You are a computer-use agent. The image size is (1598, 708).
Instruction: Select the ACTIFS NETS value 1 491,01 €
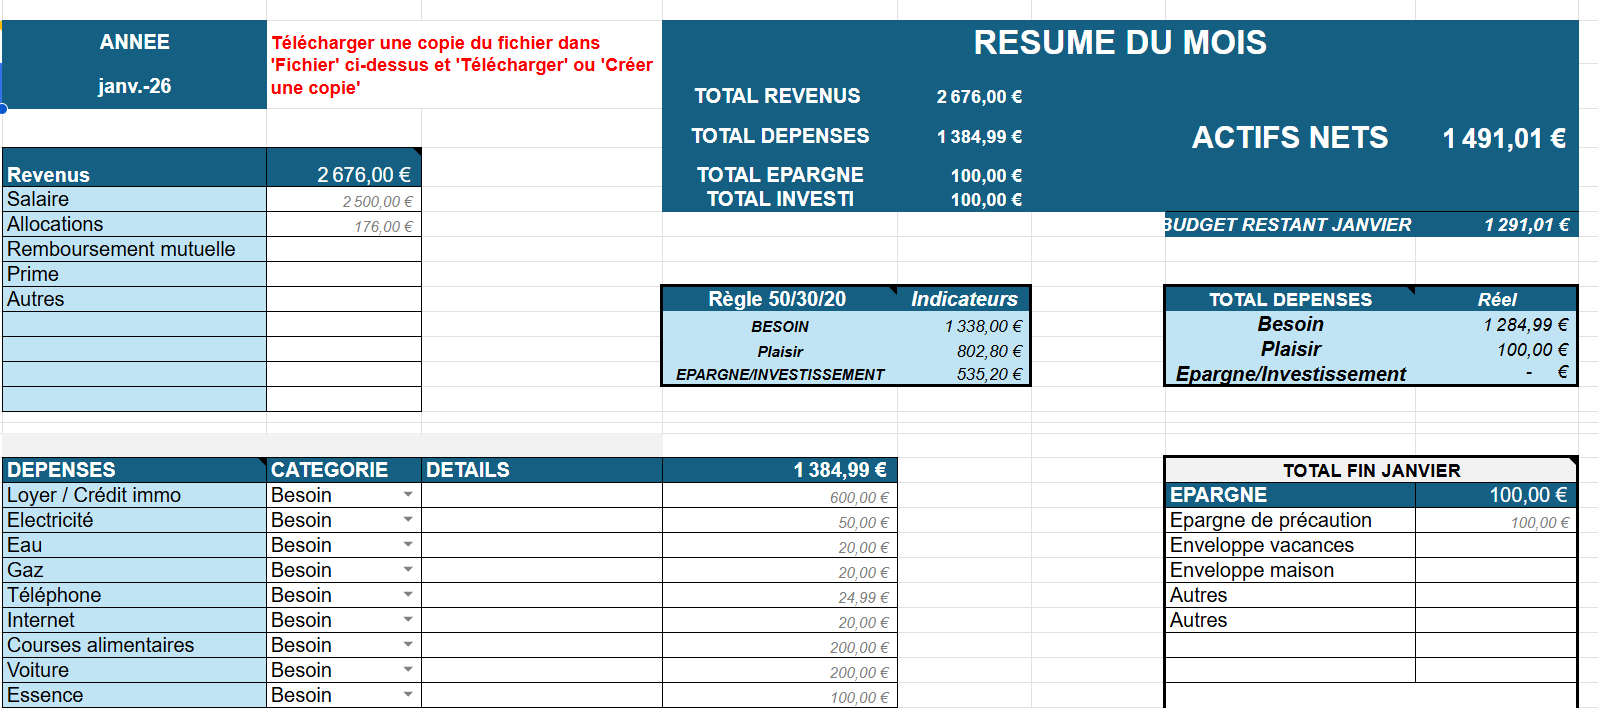coord(1504,138)
